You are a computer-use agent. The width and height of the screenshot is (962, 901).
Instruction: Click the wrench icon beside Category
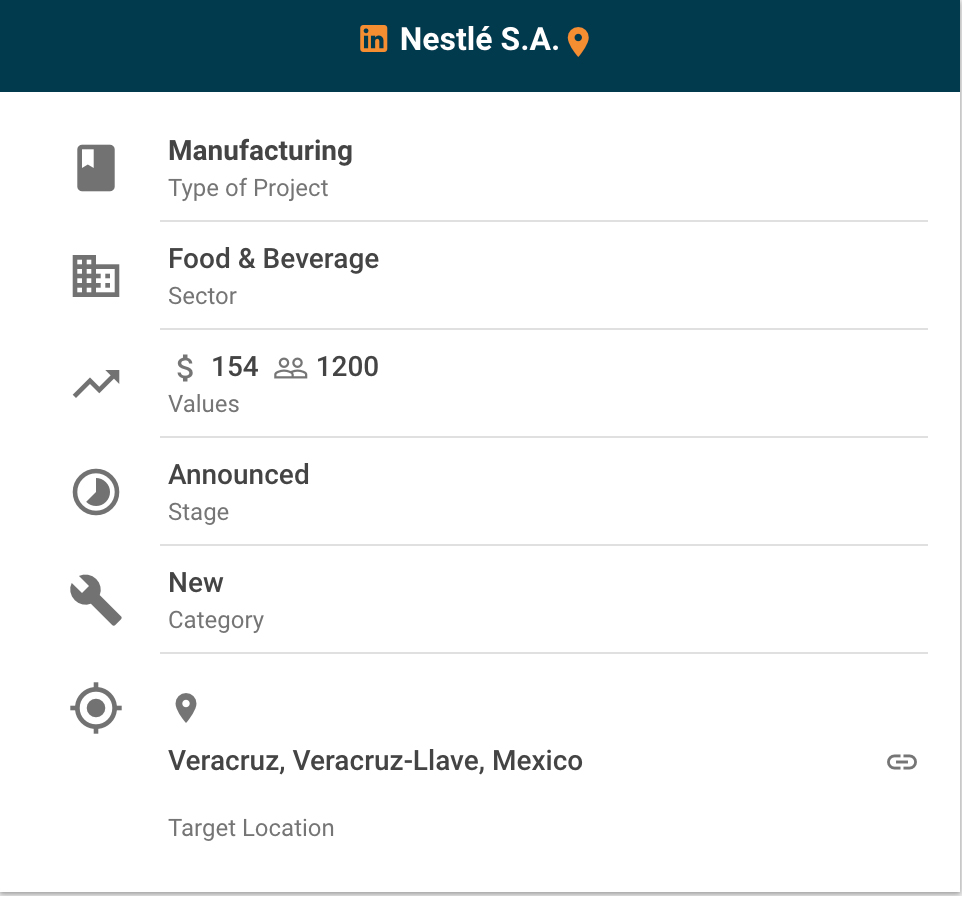(96, 600)
